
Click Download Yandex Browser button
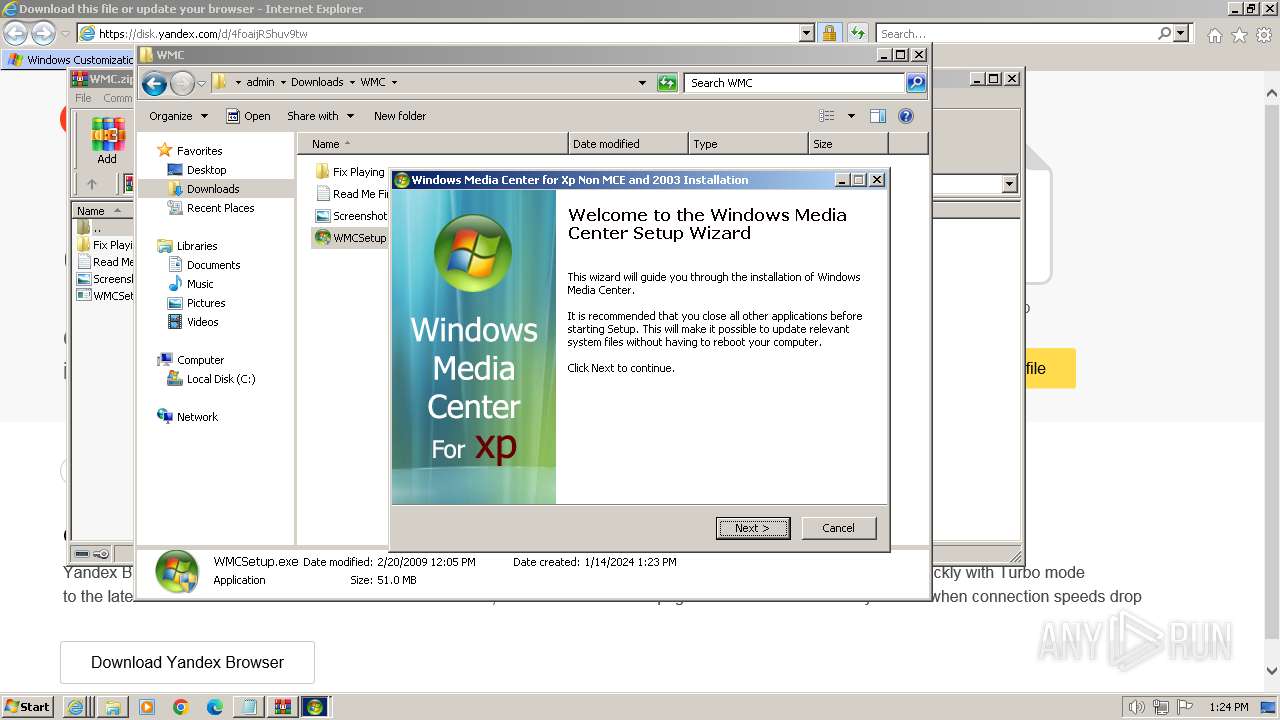187,662
